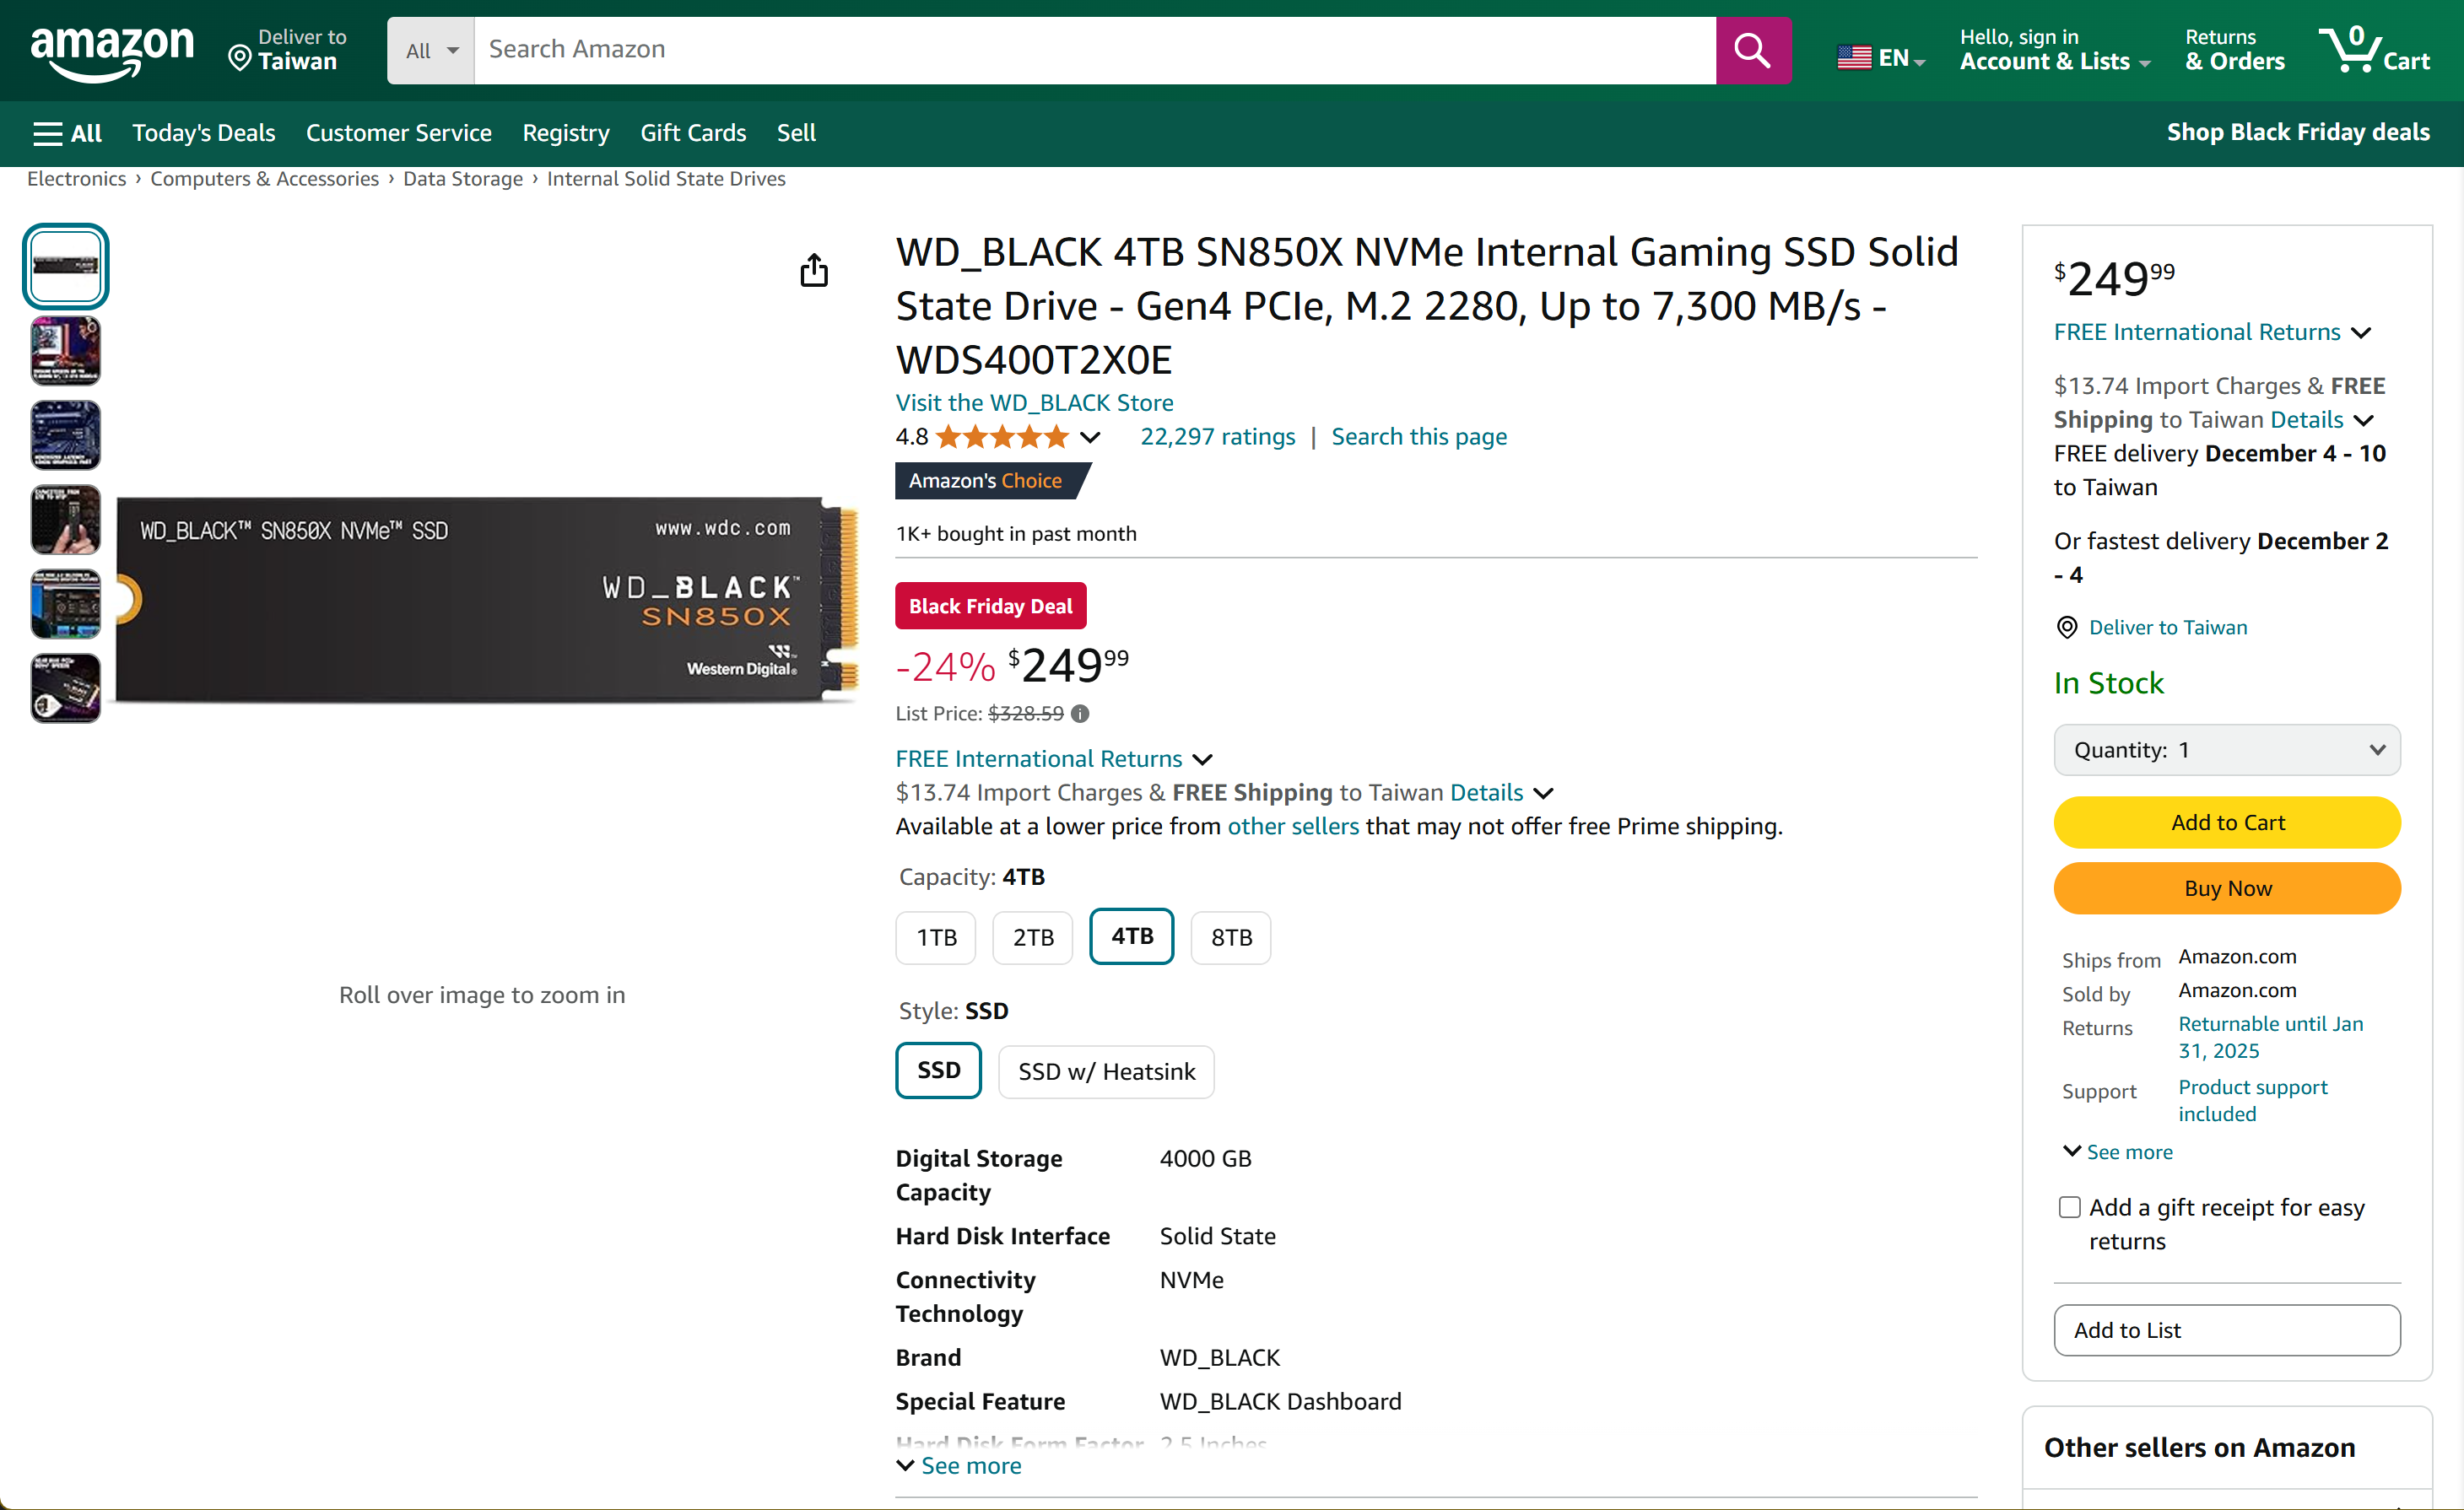Select the fifth product thumbnail image
Viewport: 2464px width, 1510px height.
[x=66, y=604]
